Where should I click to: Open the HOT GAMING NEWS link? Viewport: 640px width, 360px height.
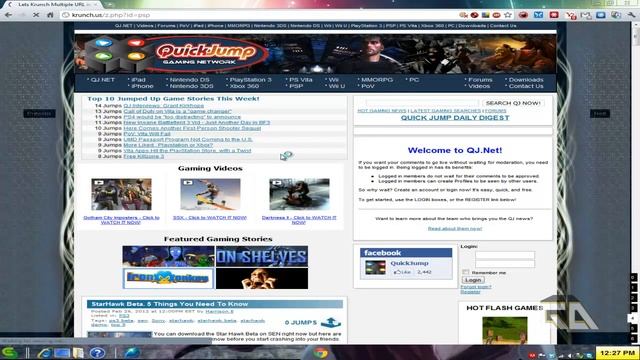(x=382, y=111)
